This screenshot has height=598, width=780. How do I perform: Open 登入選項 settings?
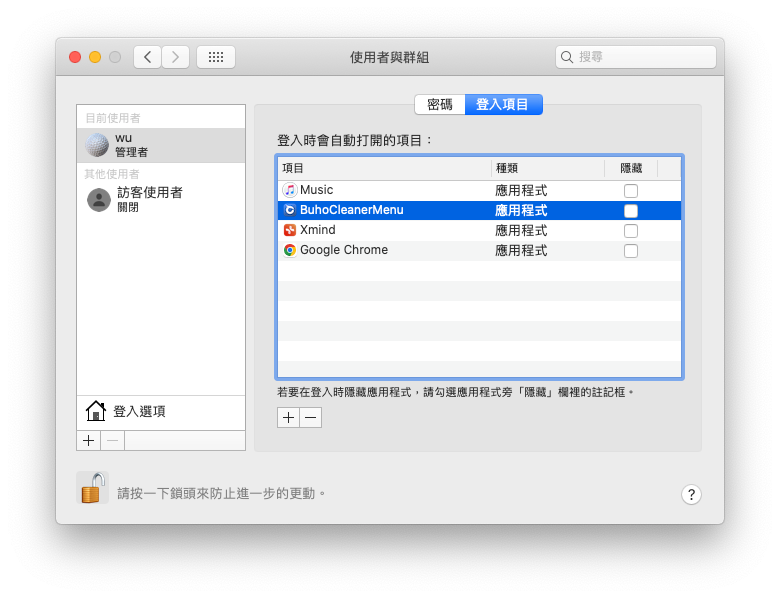pos(161,411)
